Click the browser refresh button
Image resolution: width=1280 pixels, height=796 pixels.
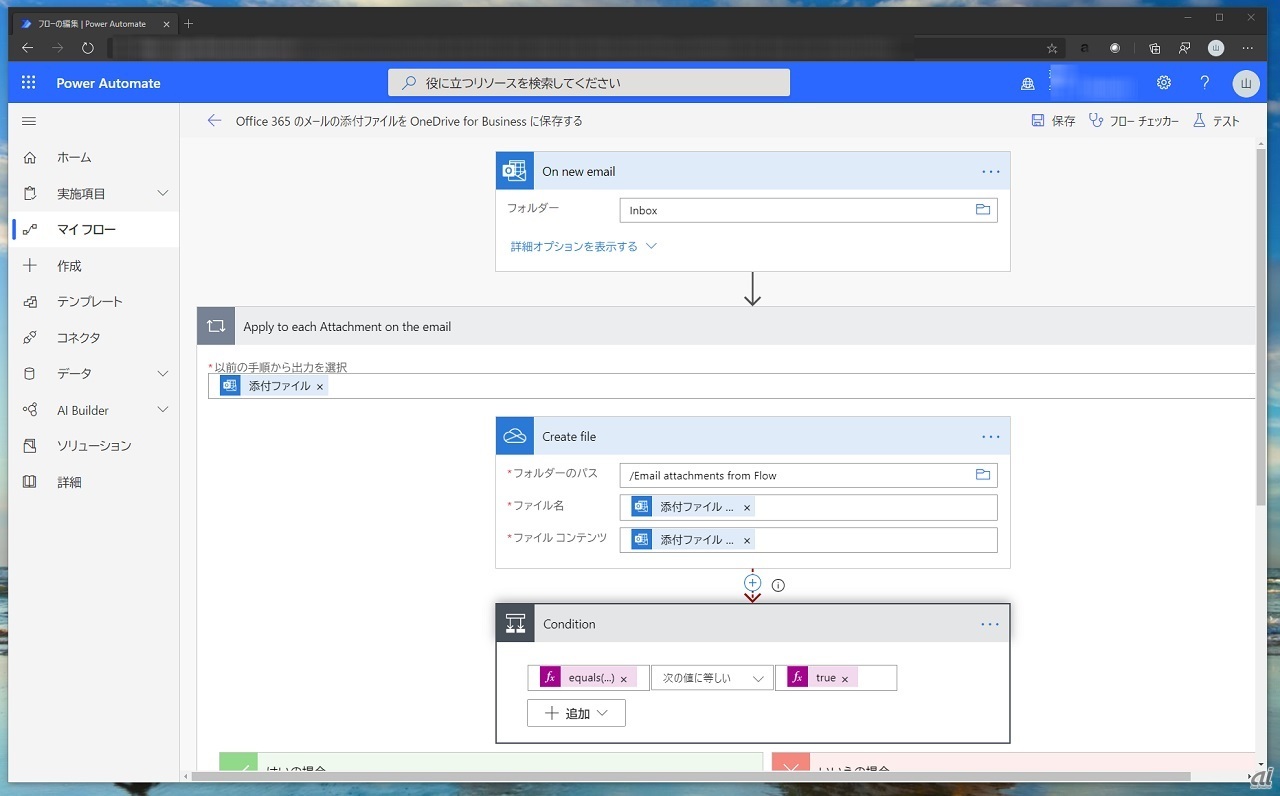coord(88,47)
